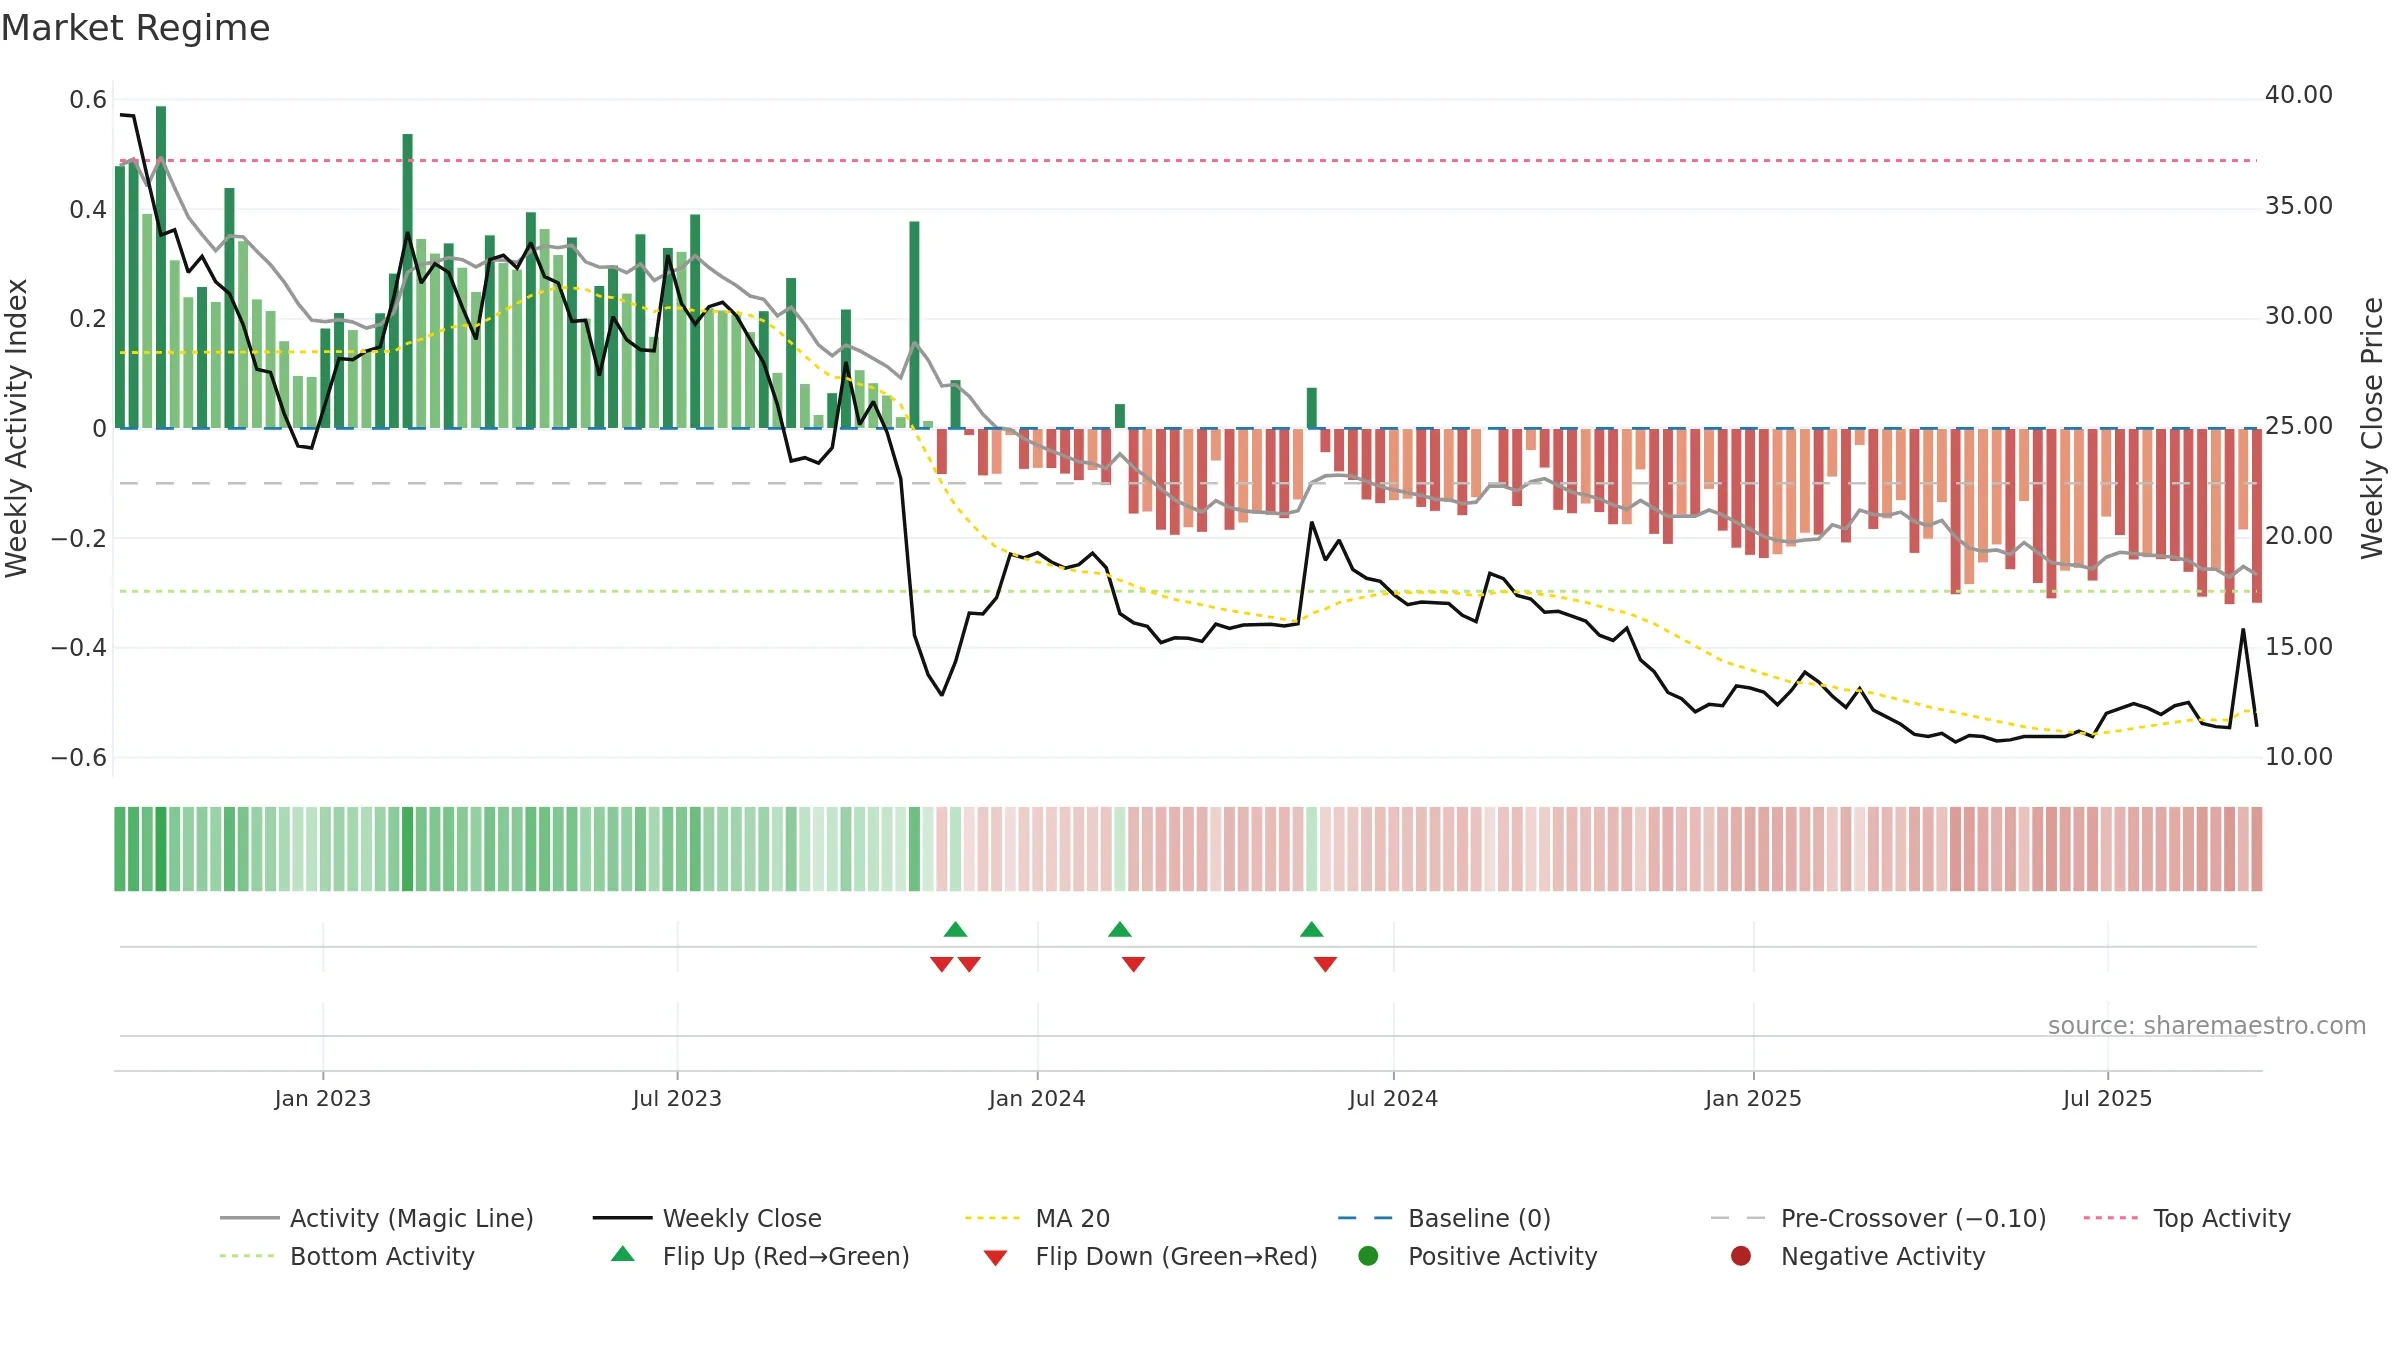Click the Positive Activity legend label

[x=1502, y=1256]
